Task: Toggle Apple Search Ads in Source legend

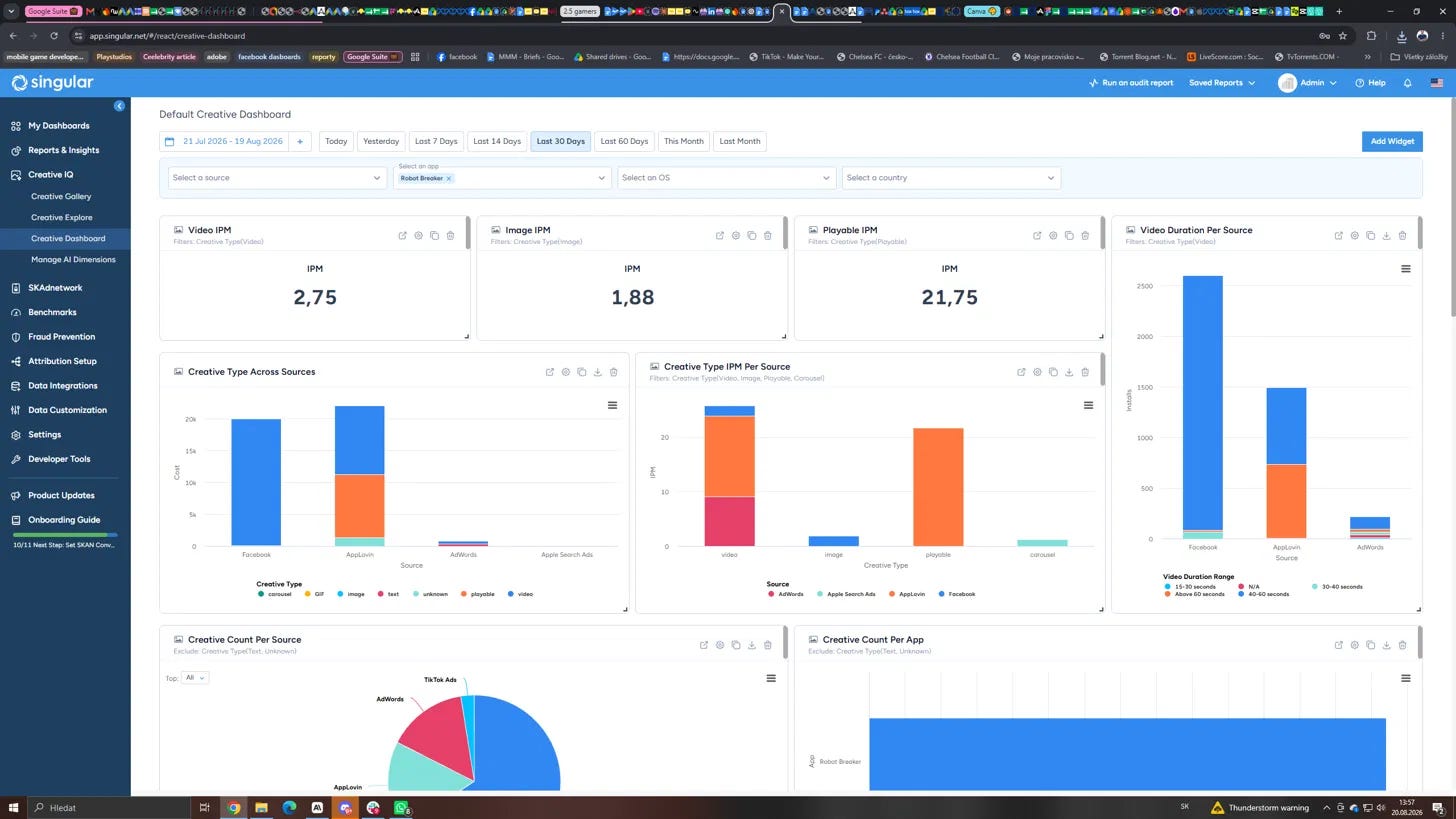Action: (846, 594)
